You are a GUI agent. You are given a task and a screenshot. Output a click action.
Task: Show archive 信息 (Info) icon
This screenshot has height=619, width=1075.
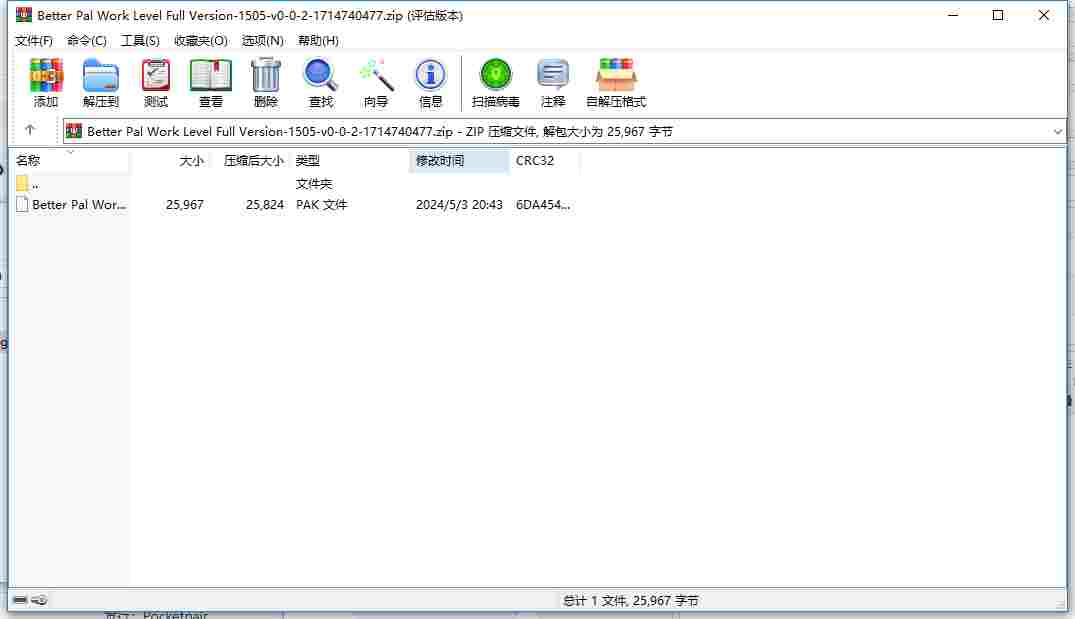pos(431,83)
